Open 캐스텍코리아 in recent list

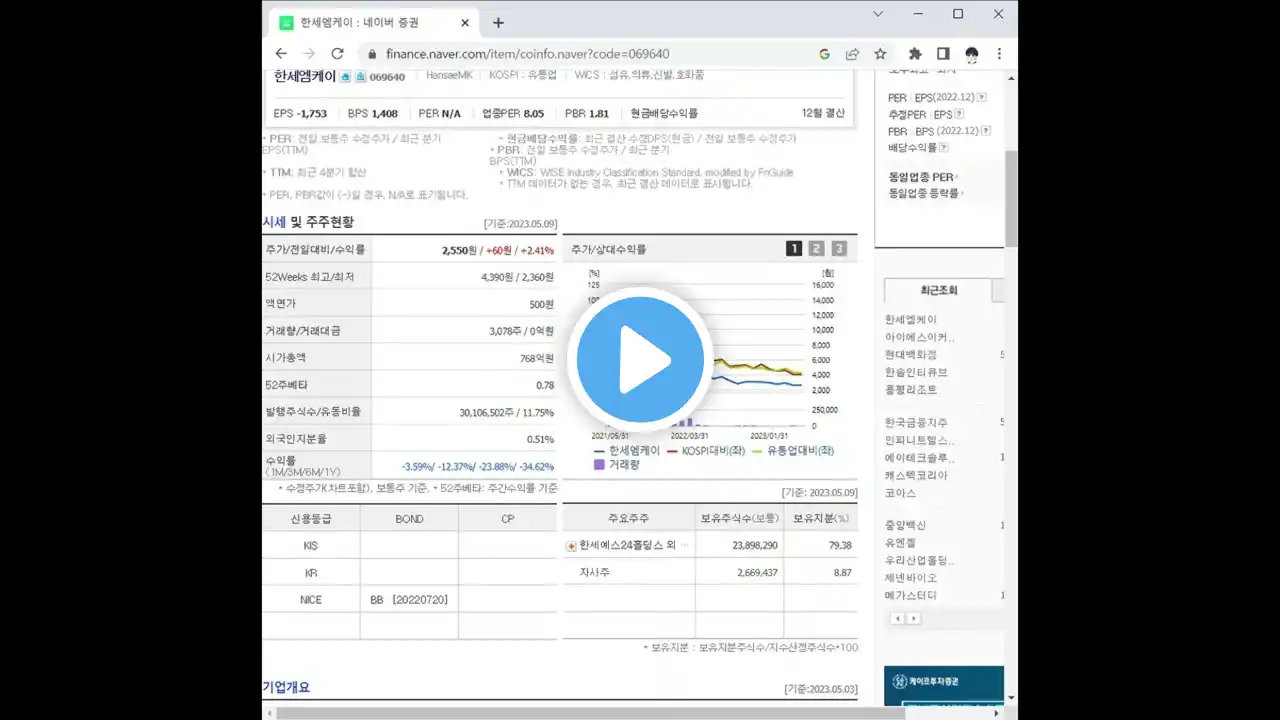(916, 475)
